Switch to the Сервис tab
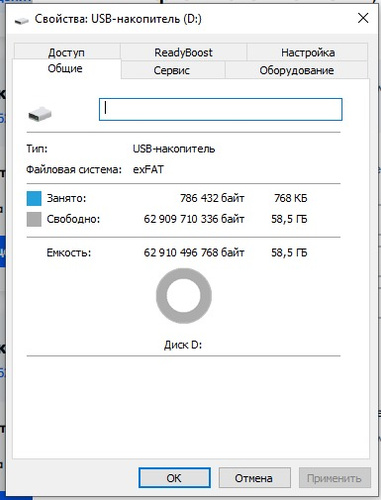Screen dimensions: 381x500 [172, 70]
